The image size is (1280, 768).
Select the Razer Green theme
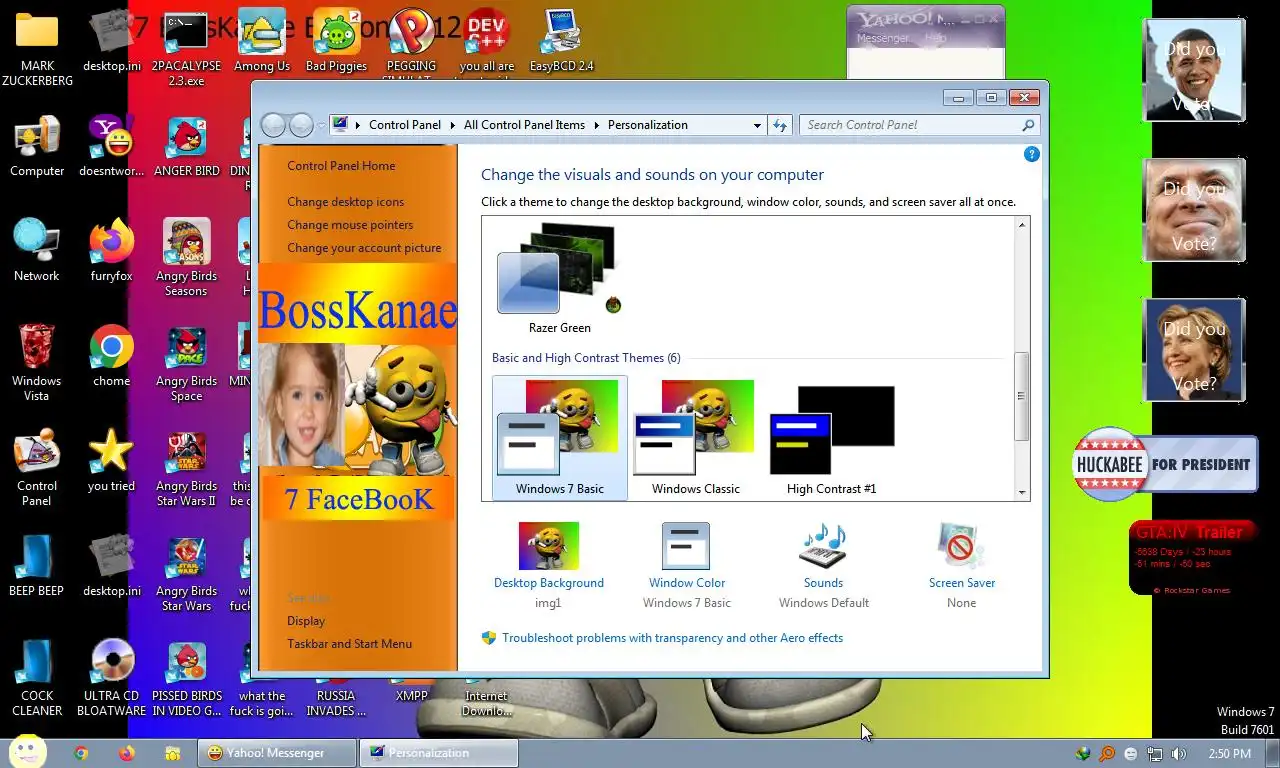click(x=560, y=279)
